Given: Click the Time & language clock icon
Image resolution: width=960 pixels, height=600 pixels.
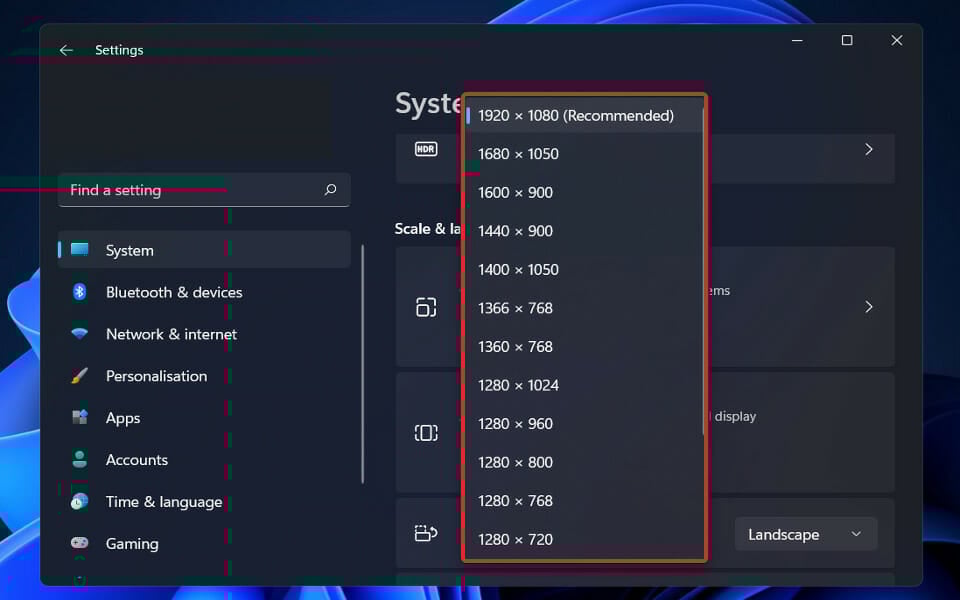Looking at the screenshot, I should click(80, 501).
